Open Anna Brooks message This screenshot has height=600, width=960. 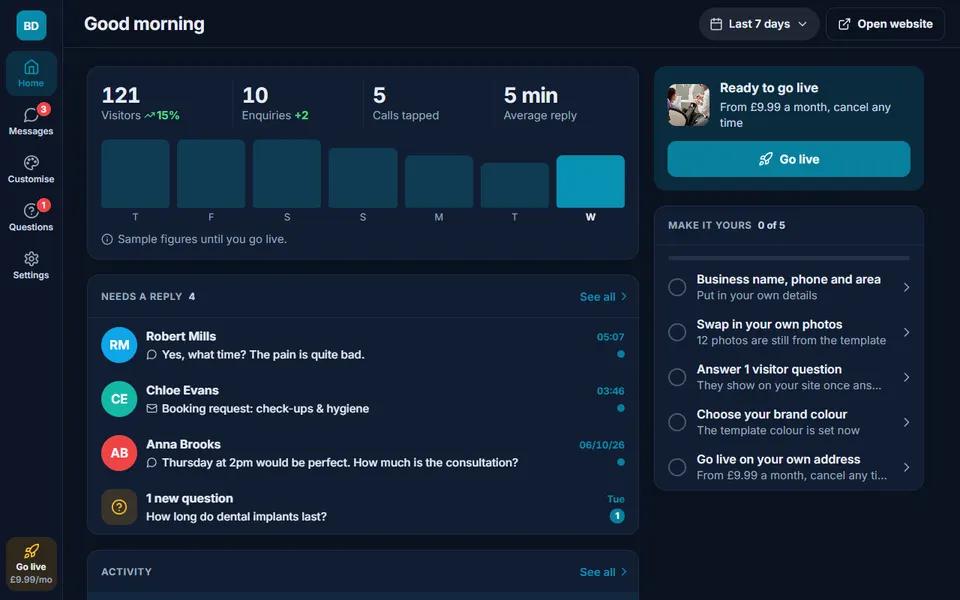point(362,452)
